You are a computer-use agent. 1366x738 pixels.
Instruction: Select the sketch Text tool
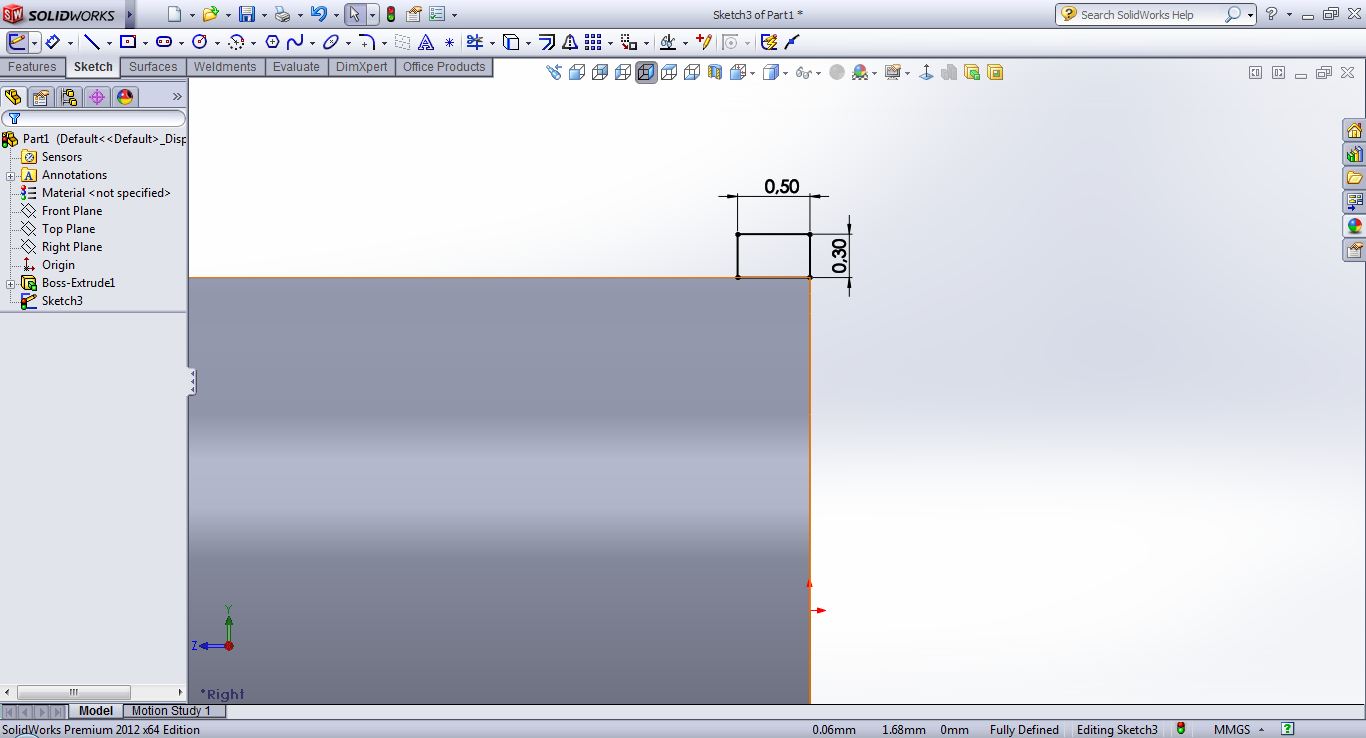click(x=426, y=42)
